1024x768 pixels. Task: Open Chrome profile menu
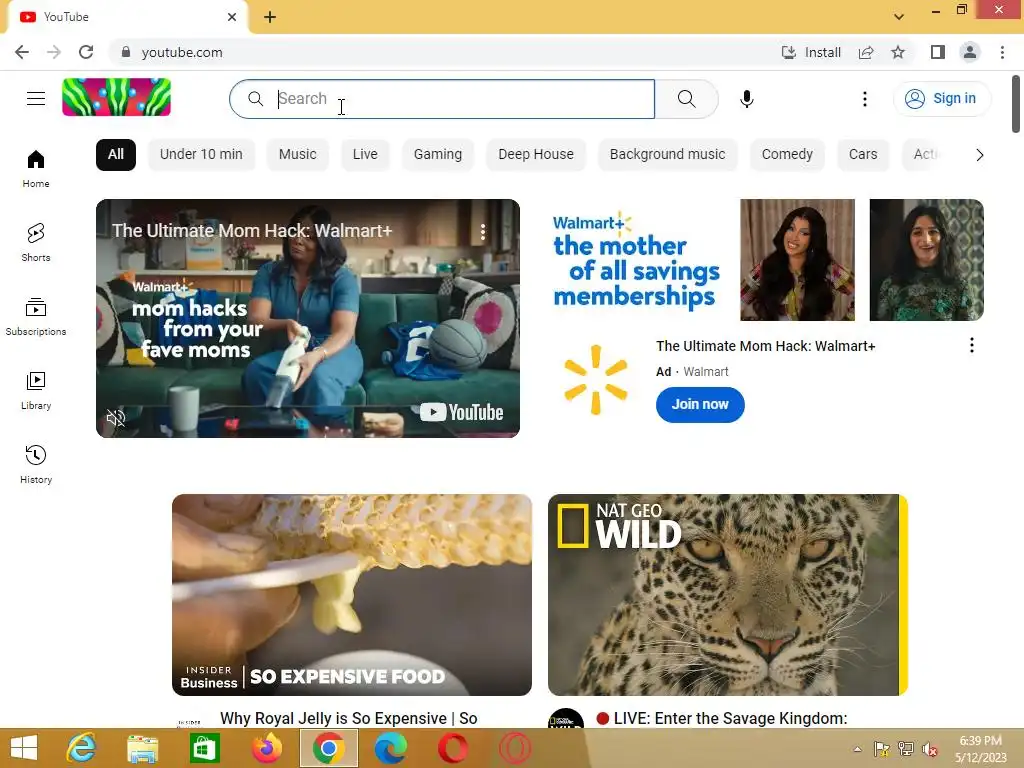pyautogui.click(x=970, y=52)
